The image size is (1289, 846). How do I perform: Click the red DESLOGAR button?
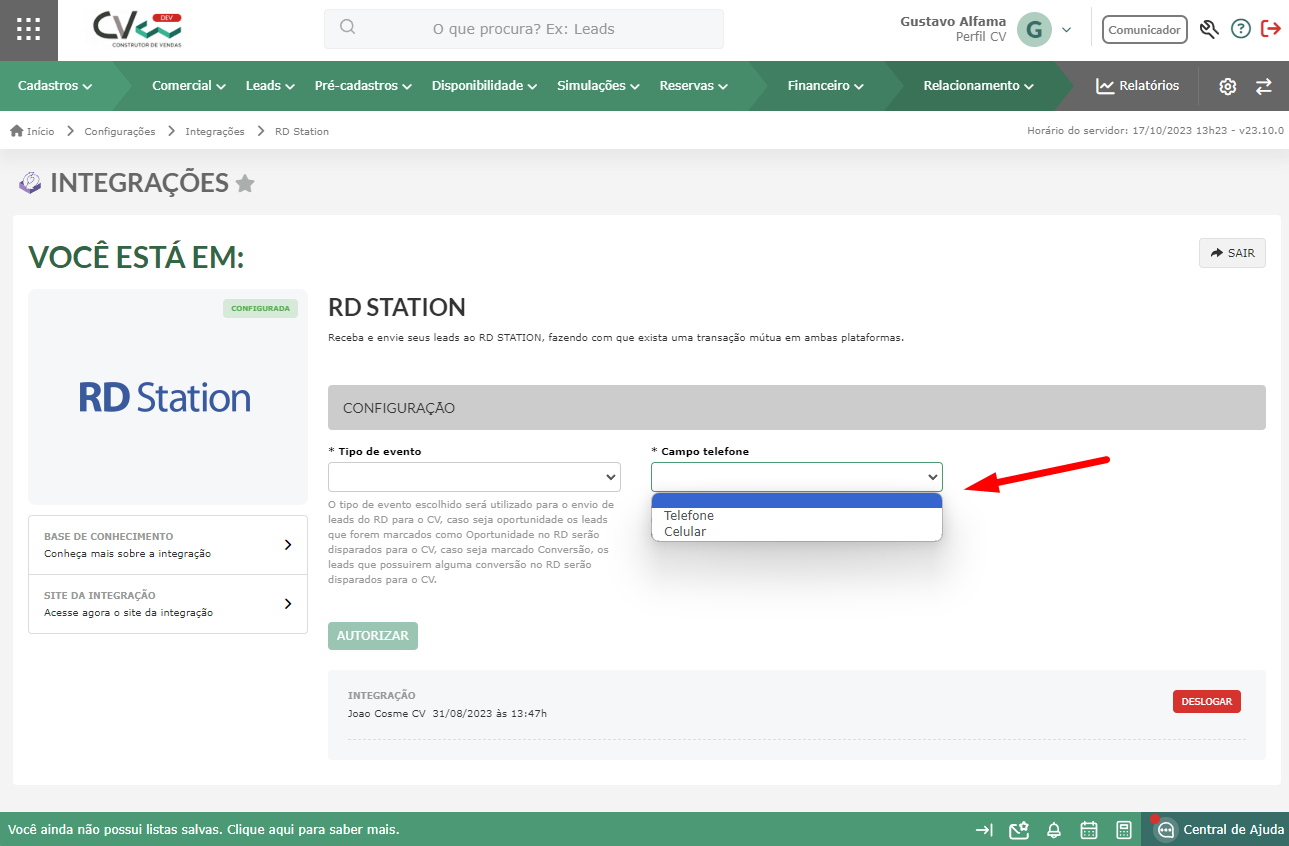tap(1207, 702)
